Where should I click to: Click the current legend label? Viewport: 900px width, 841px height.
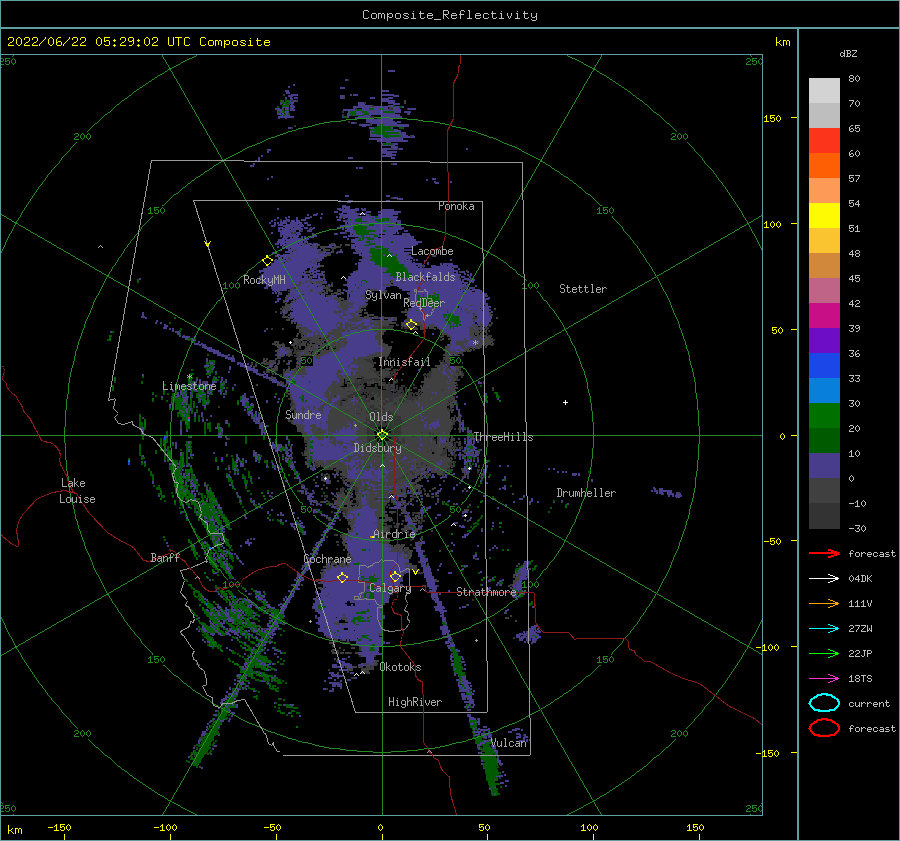[868, 703]
